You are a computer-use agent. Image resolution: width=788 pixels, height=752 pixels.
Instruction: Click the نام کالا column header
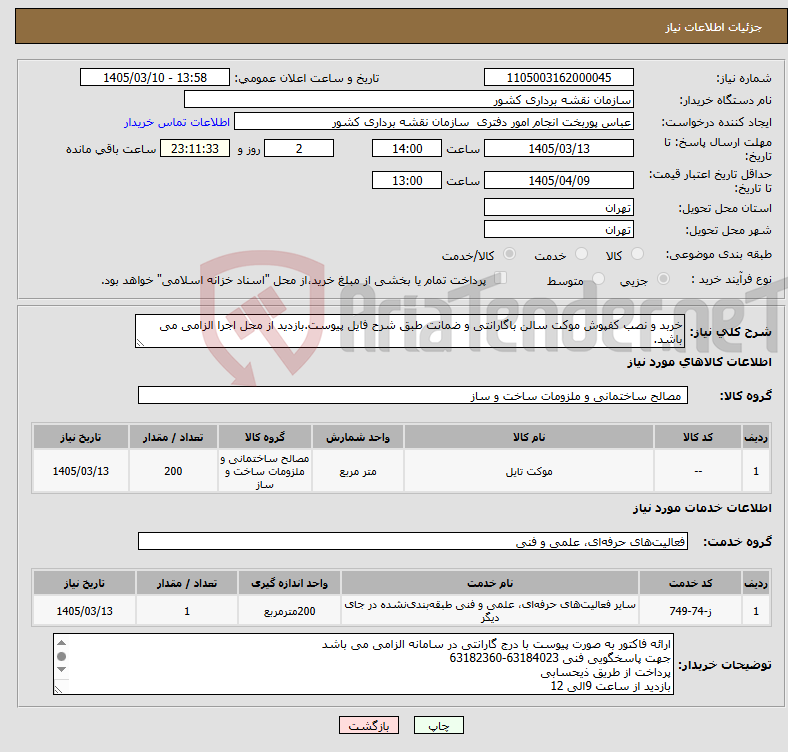[x=529, y=437]
